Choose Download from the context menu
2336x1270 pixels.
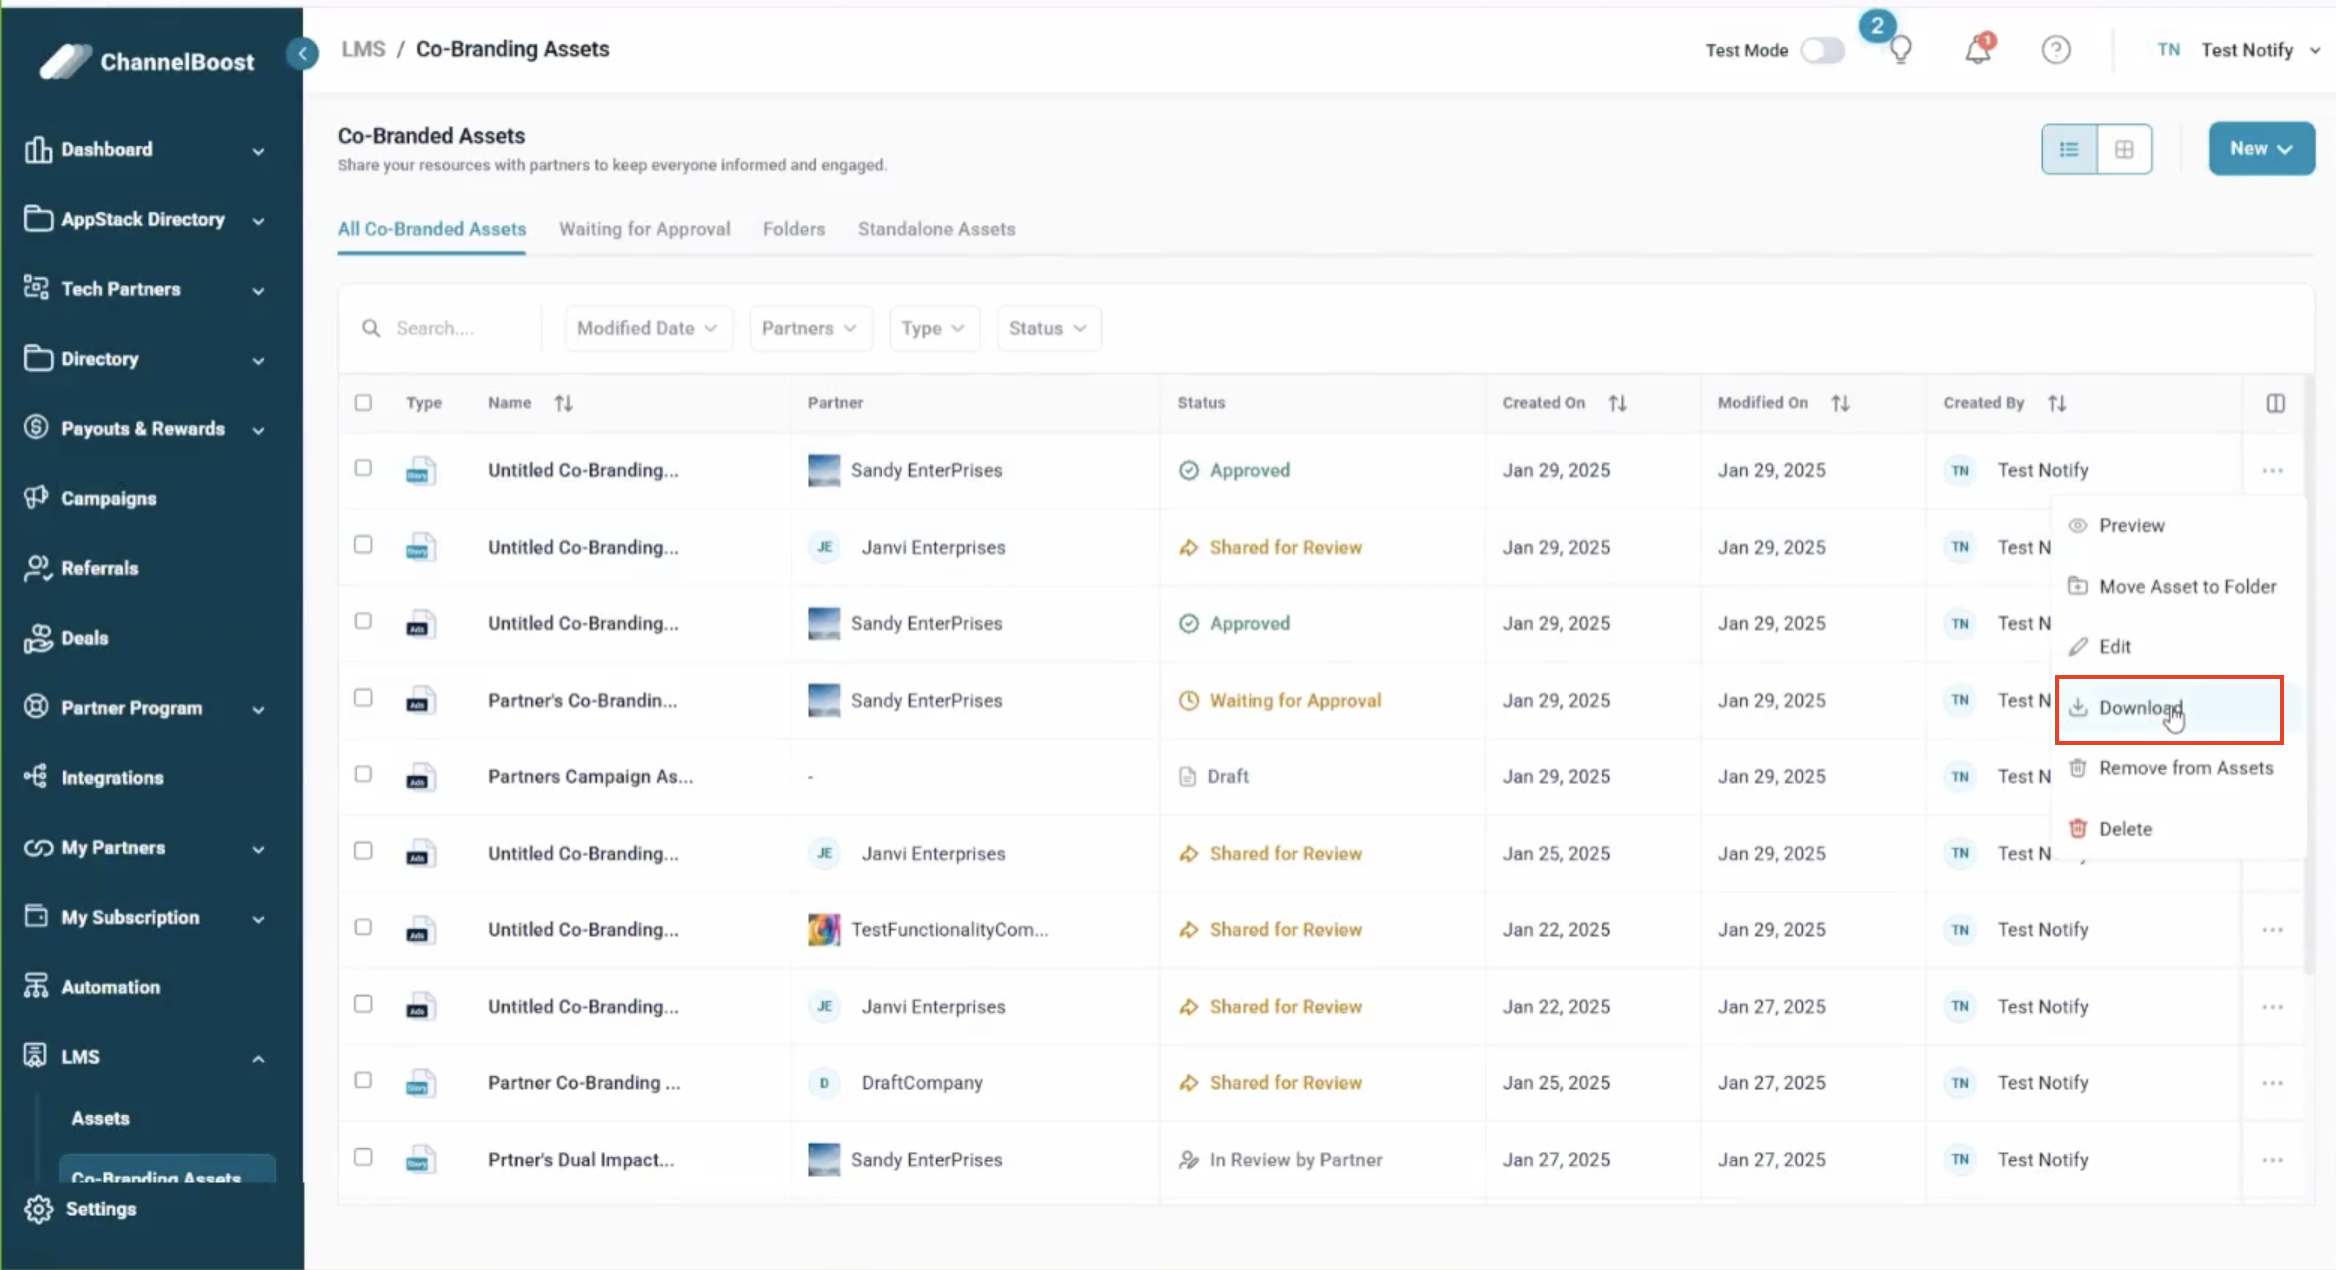(2140, 708)
